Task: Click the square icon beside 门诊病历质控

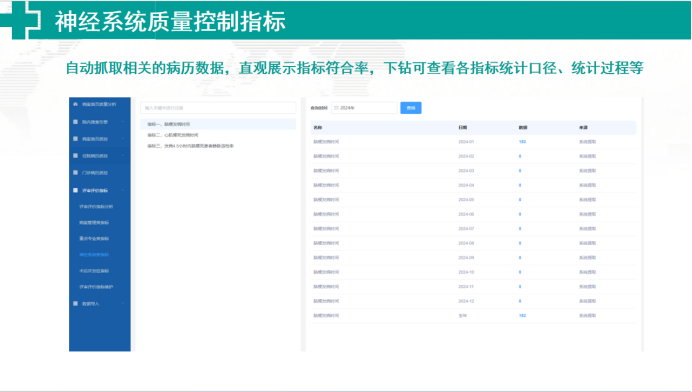Action: tap(75, 173)
